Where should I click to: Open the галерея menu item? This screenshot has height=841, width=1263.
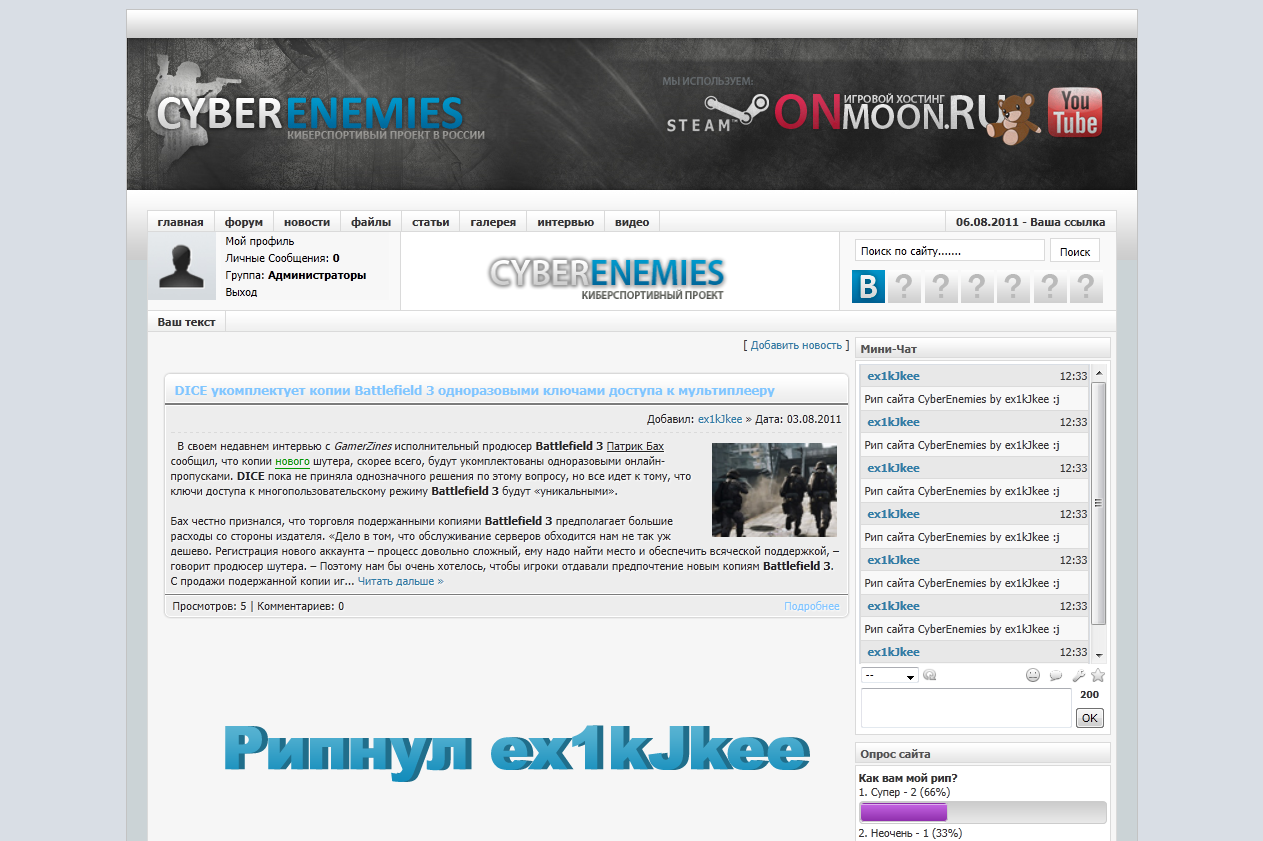[x=494, y=222]
